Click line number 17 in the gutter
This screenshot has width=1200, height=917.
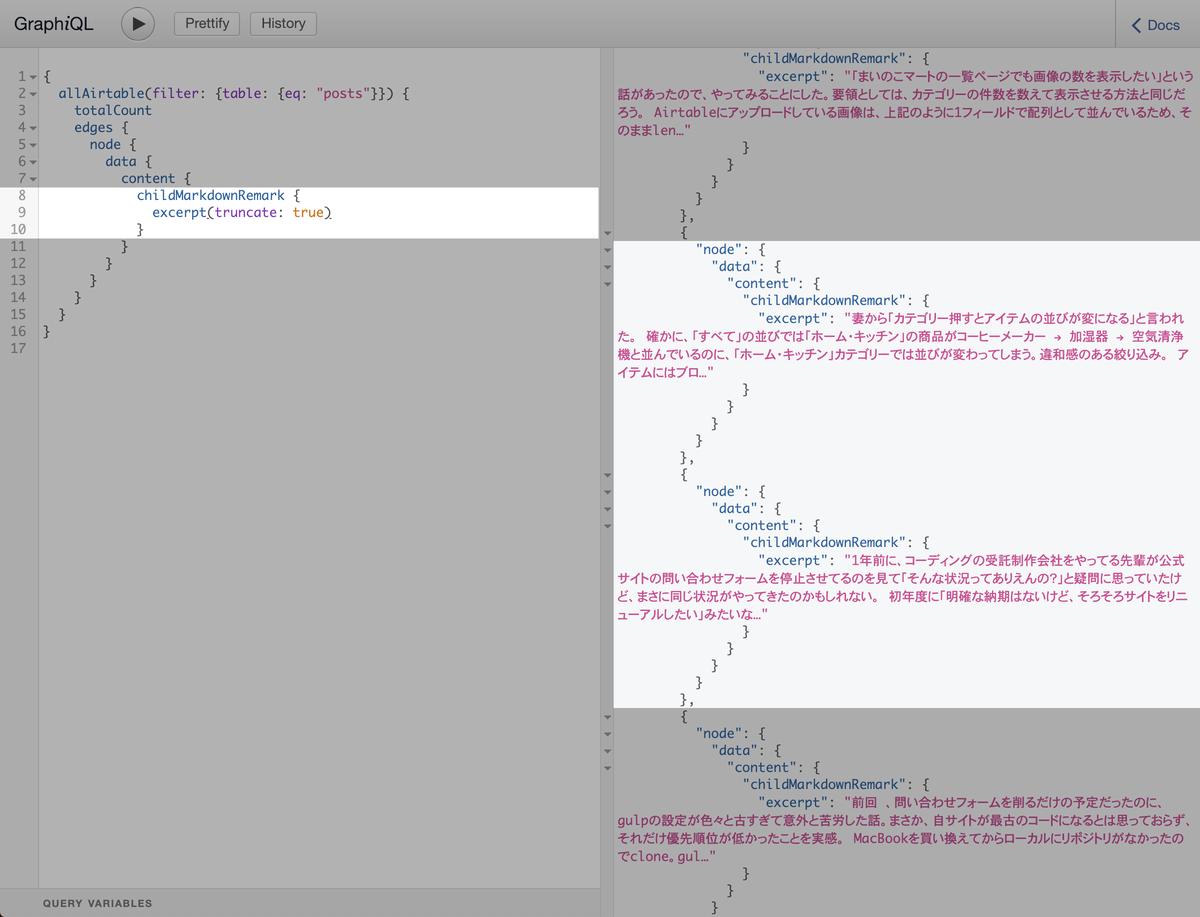[18, 348]
